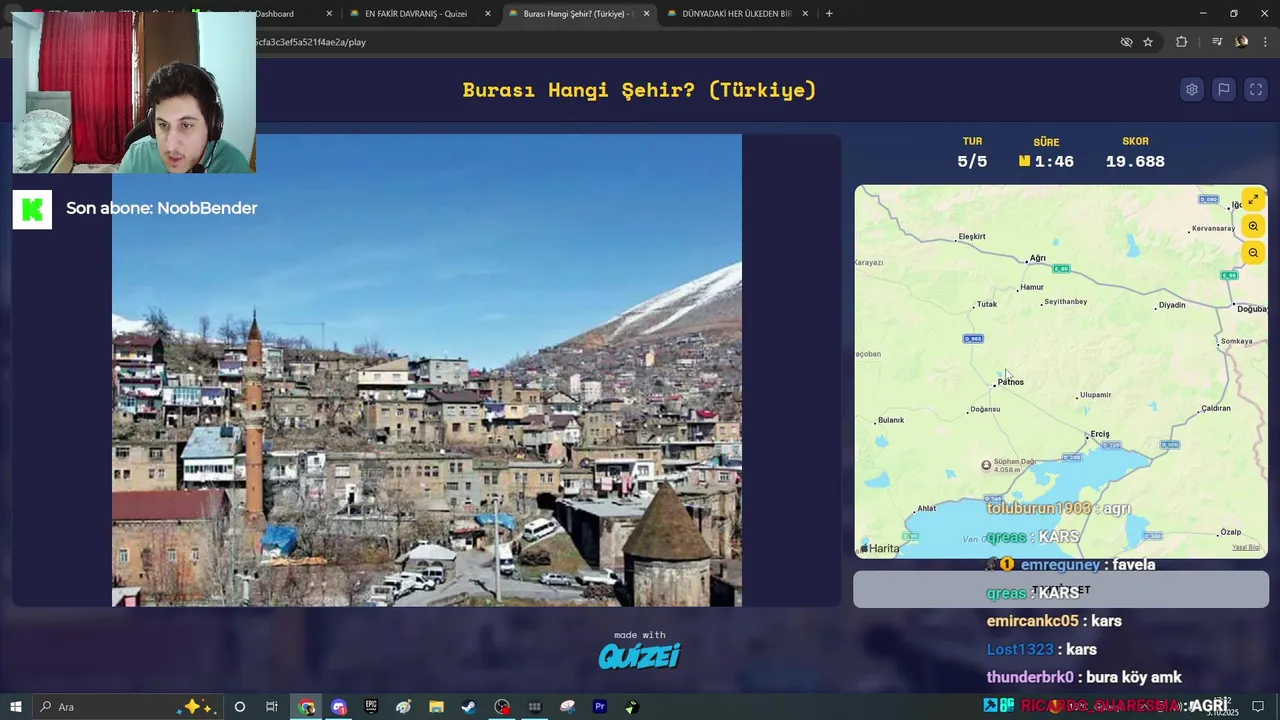
Task: Open File Explorer from the taskbar
Action: 436,707
